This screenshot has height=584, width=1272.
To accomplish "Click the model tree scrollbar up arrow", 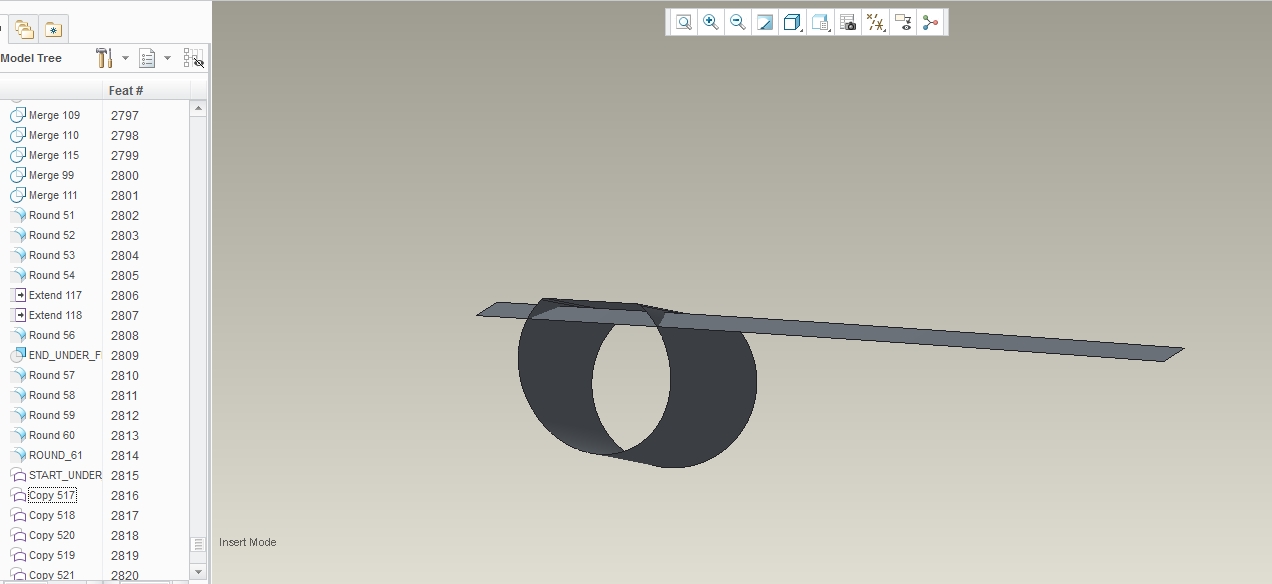I will pos(198,108).
